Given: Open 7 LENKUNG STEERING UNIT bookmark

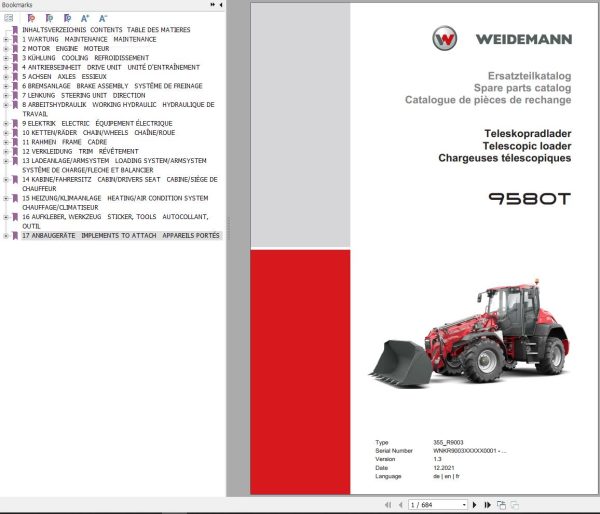Looking at the screenshot, I should (83, 95).
